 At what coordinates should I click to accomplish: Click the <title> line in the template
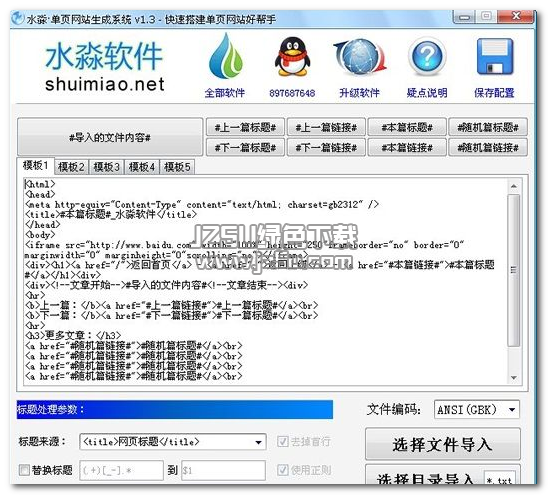[111, 214]
